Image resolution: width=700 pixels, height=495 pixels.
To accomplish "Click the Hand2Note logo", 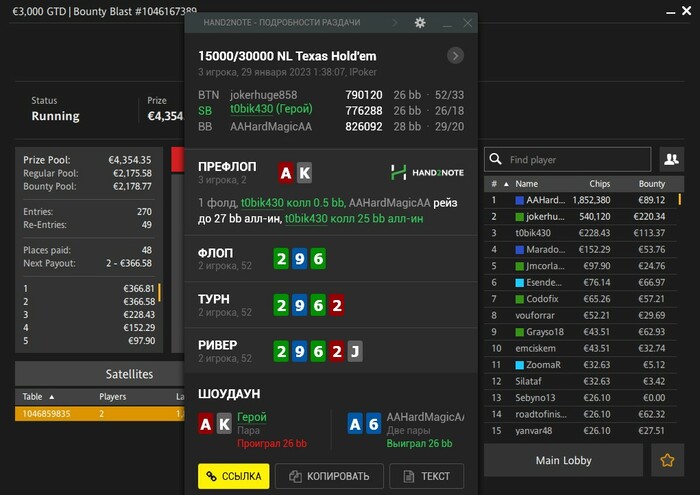I will point(427,173).
